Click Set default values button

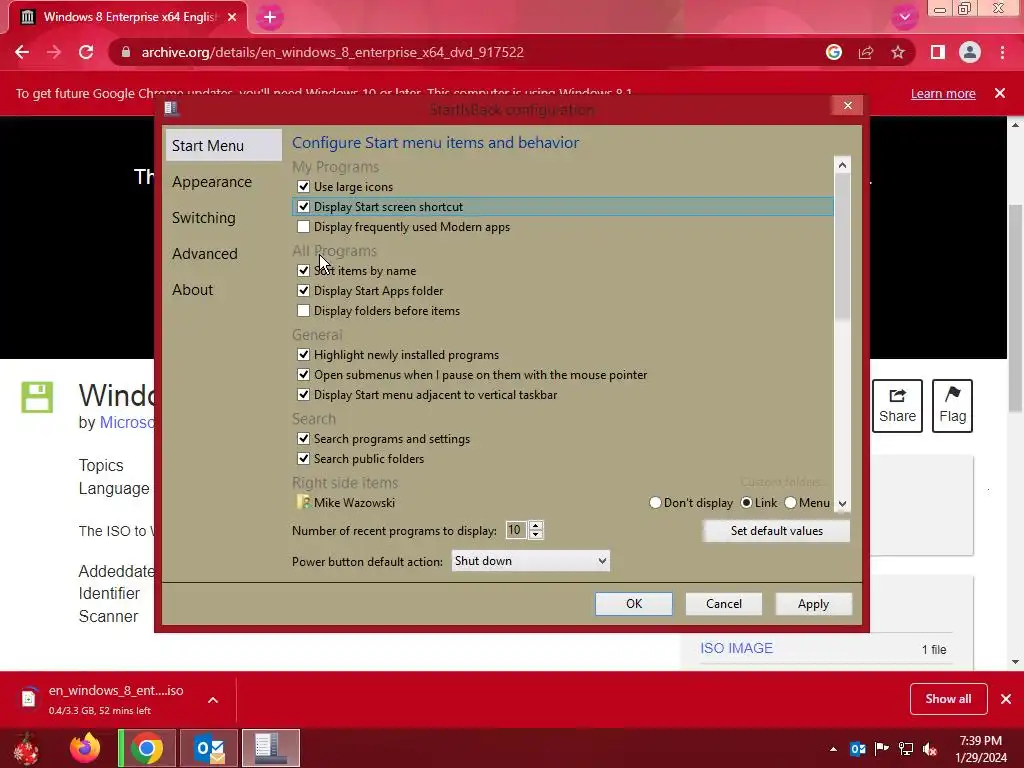pos(776,531)
